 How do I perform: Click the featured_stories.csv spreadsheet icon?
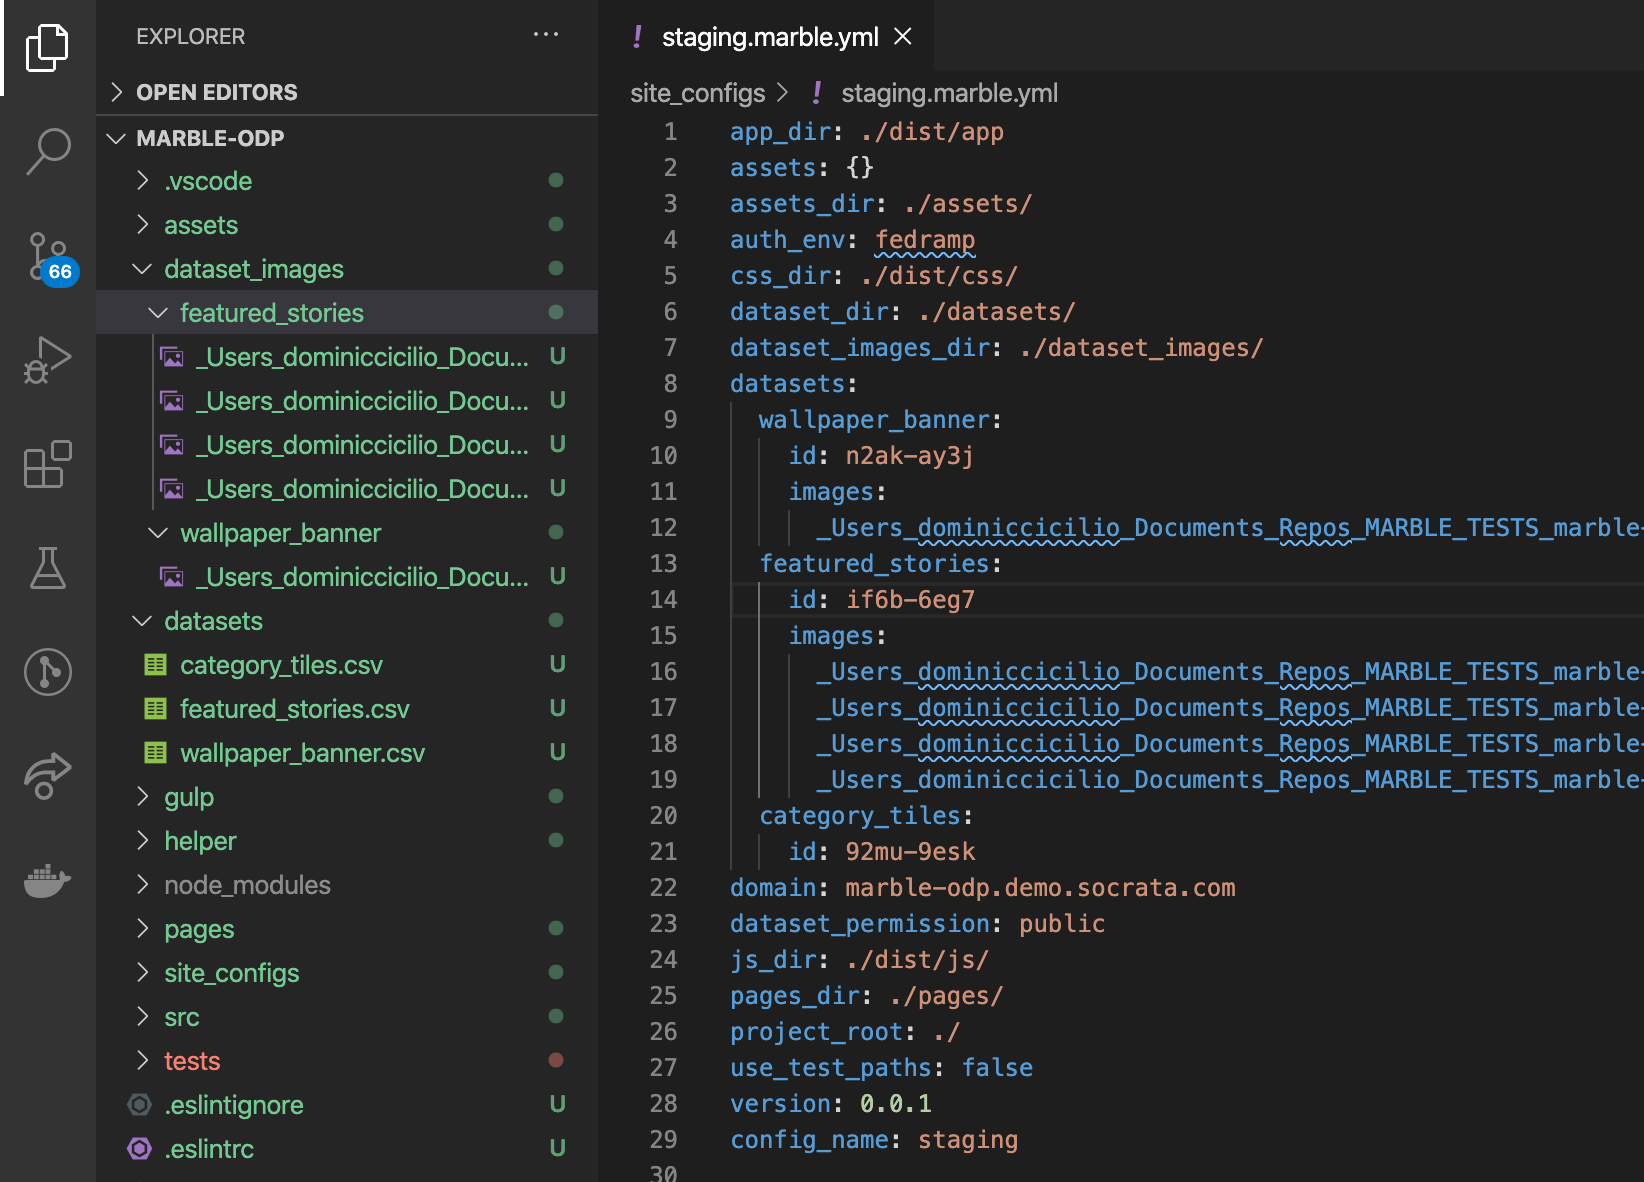pyautogui.click(x=155, y=709)
